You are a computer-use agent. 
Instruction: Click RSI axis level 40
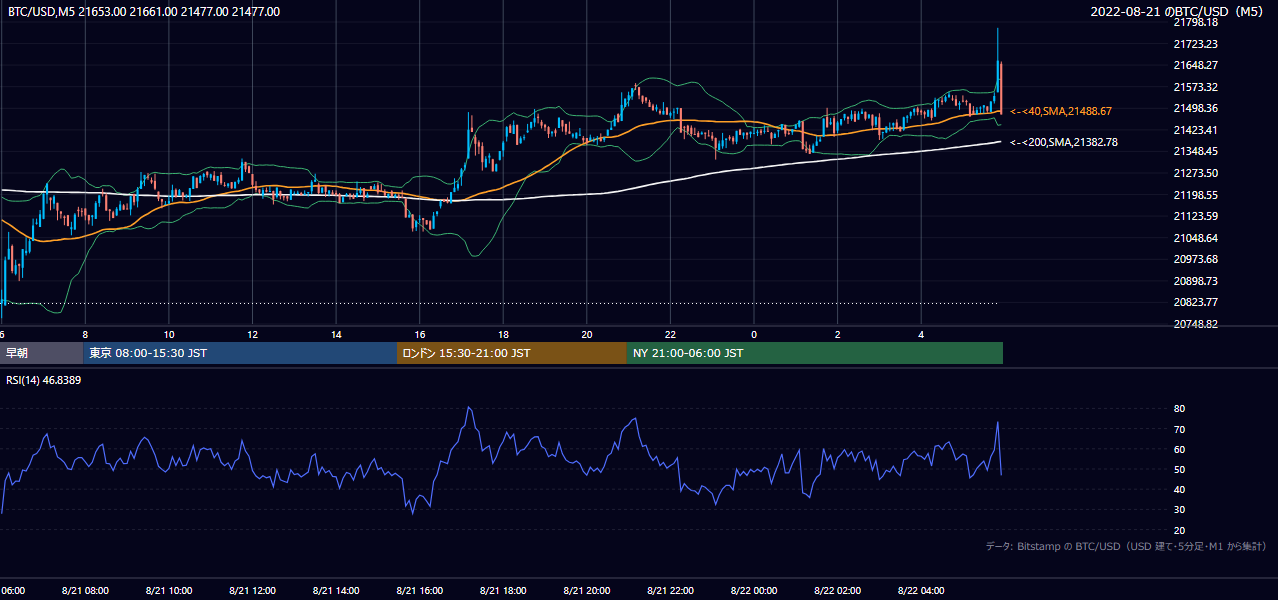(x=1179, y=489)
